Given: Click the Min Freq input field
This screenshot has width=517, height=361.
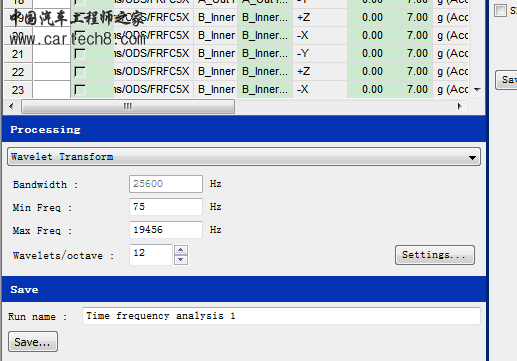Looking at the screenshot, I should [166, 207].
